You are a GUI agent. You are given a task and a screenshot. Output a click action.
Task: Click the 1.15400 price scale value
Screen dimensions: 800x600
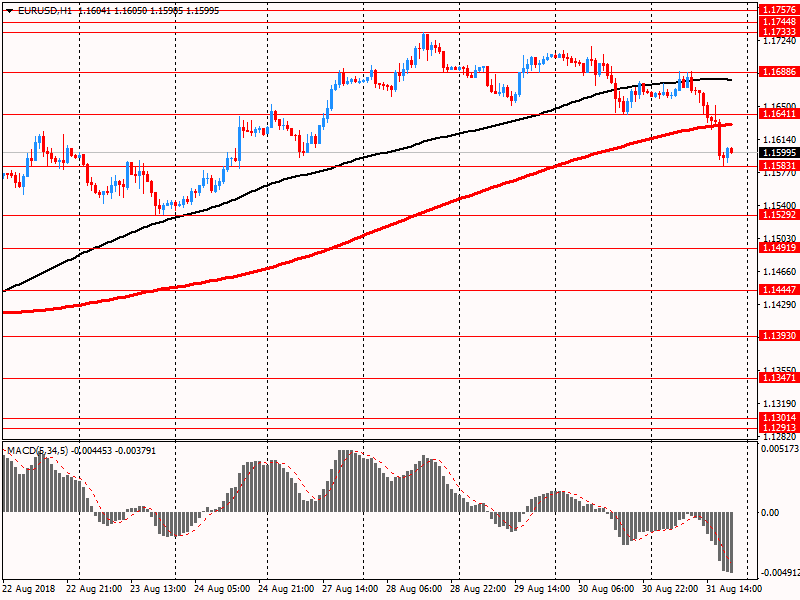click(x=779, y=205)
